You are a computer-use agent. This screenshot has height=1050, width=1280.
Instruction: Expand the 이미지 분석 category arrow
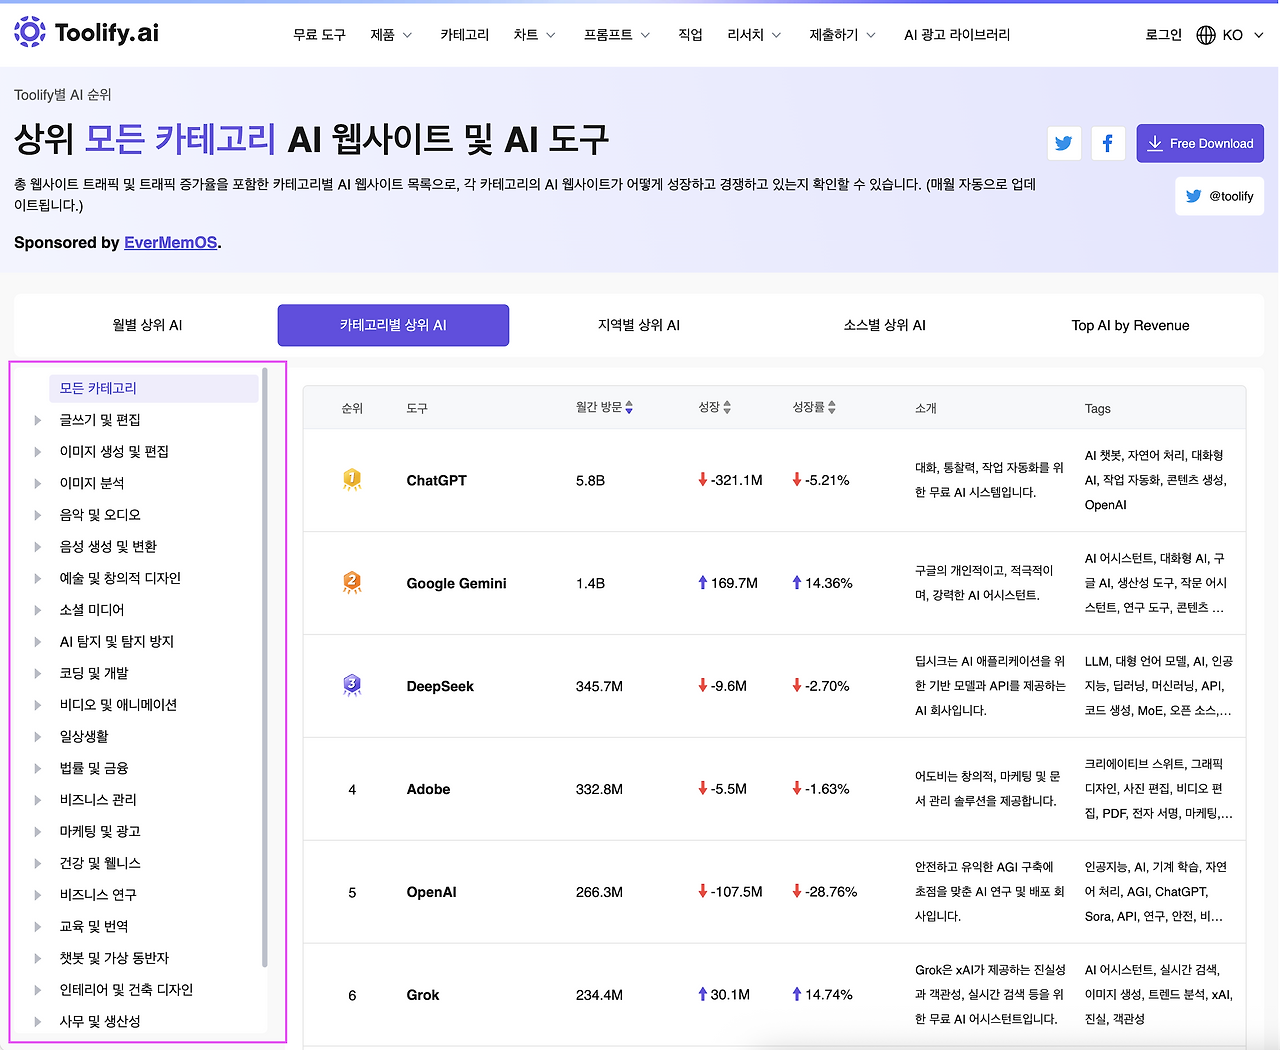(38, 483)
